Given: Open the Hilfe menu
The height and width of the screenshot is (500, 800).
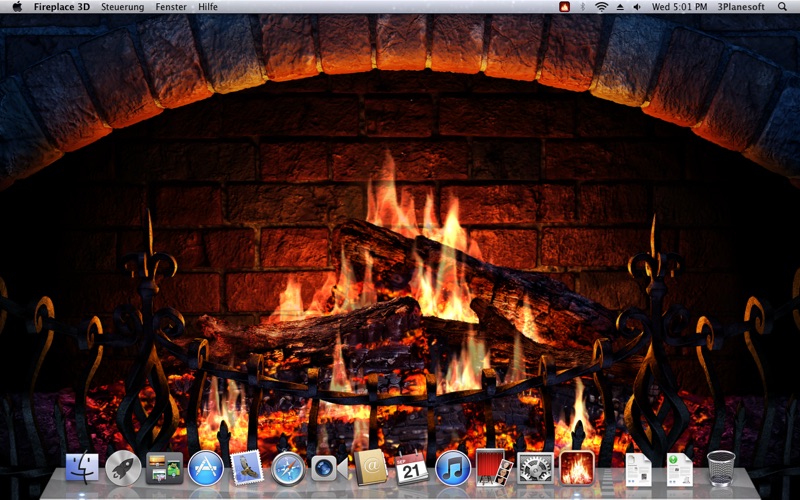Looking at the screenshot, I should (x=208, y=7).
